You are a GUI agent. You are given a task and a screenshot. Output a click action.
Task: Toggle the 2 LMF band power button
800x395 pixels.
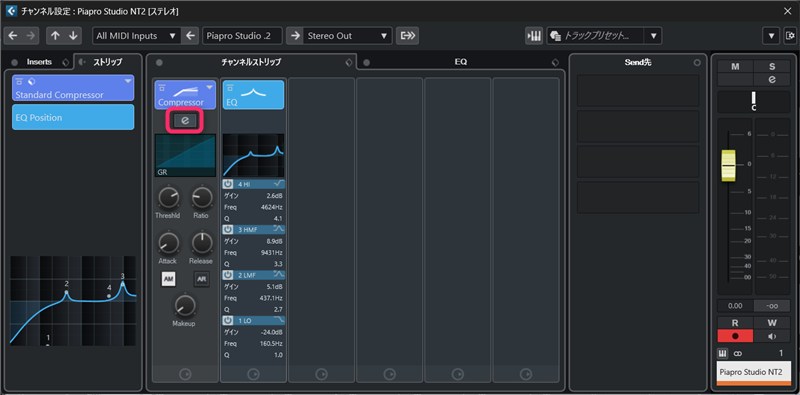[x=228, y=275]
